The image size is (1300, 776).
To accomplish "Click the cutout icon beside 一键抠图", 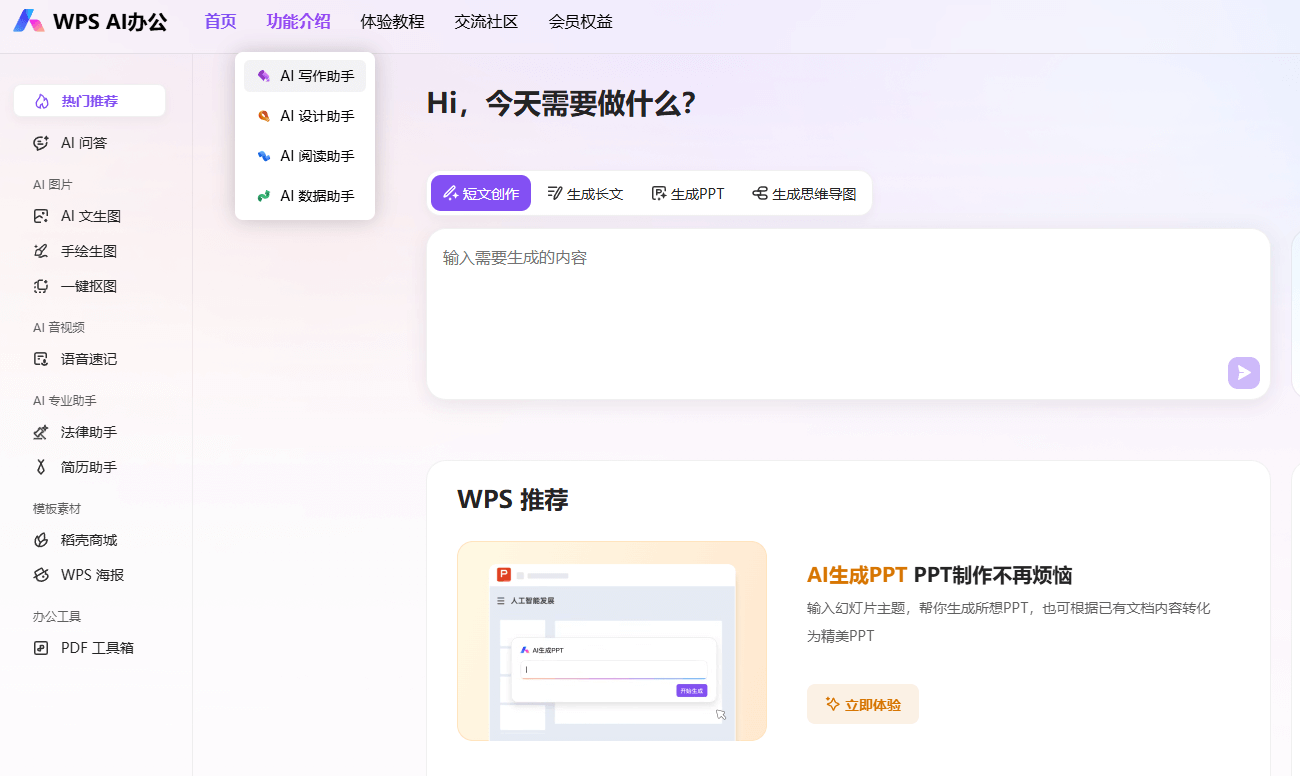I will coord(41,286).
